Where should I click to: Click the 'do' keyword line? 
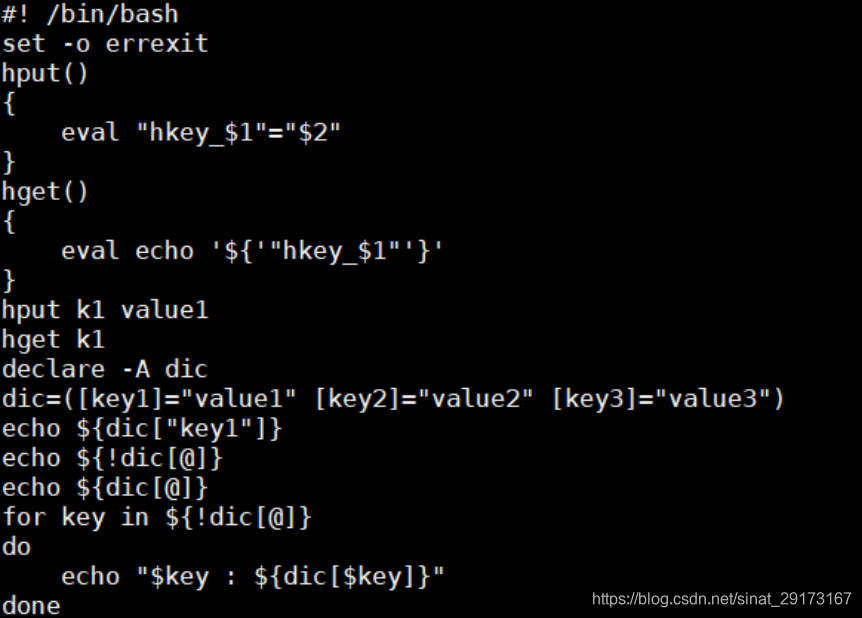17,547
